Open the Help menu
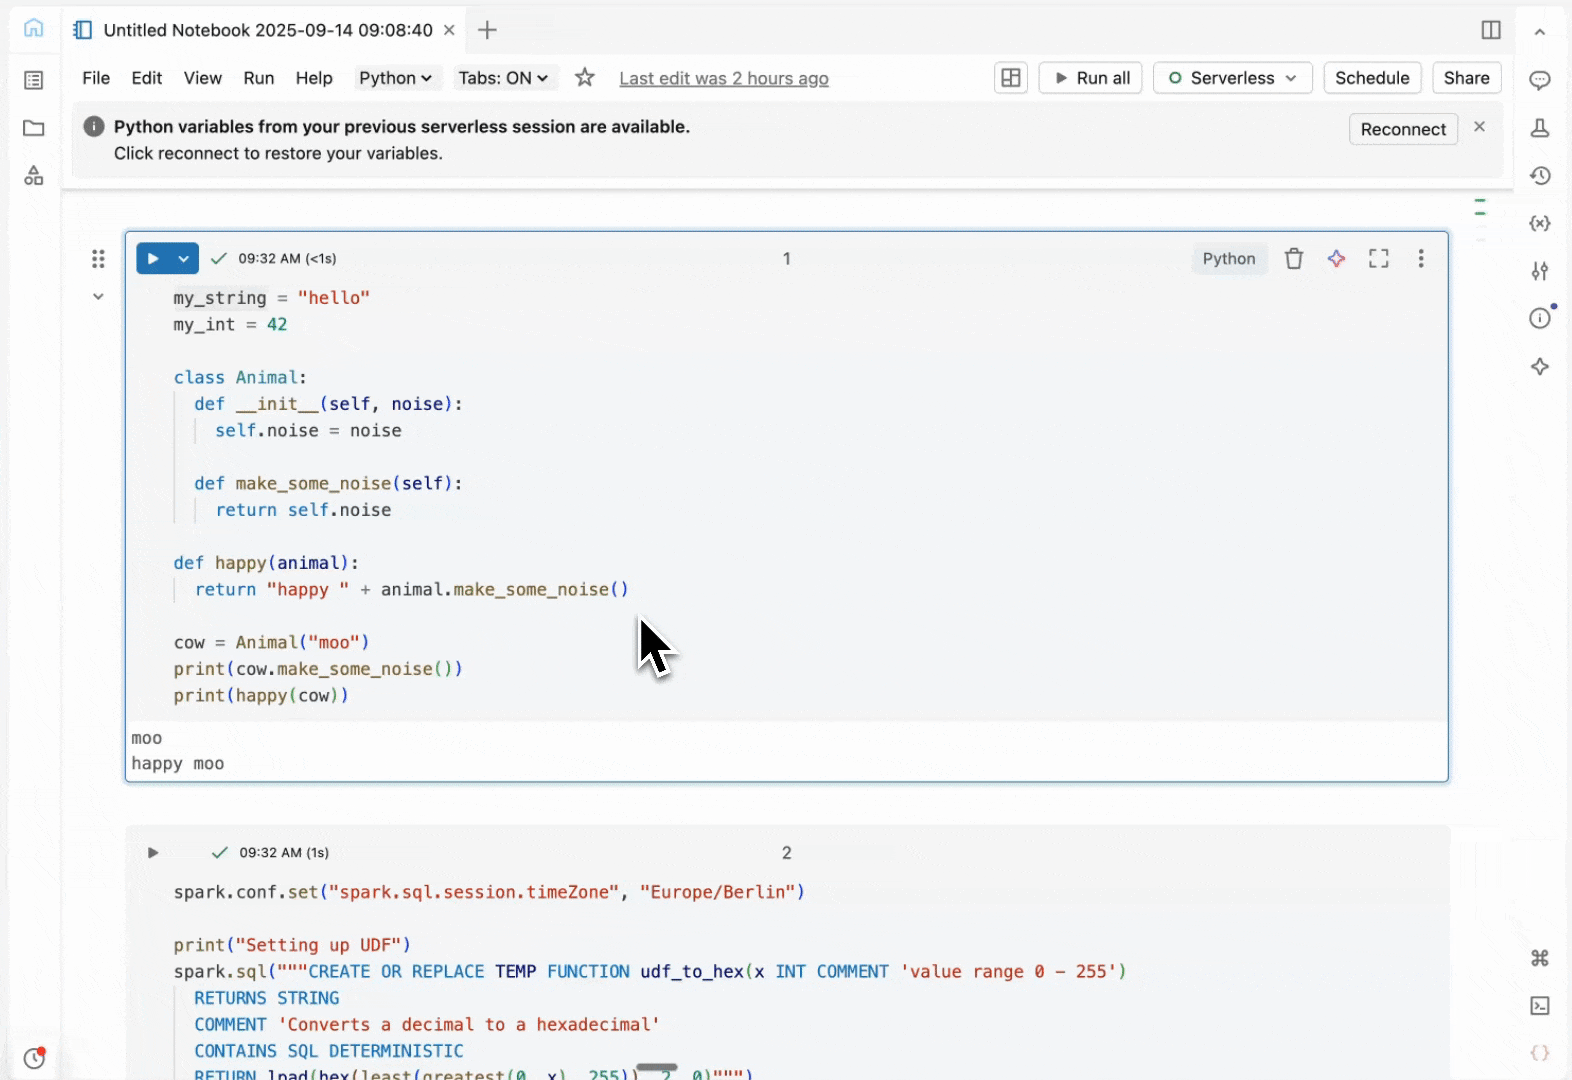1572x1080 pixels. (314, 78)
